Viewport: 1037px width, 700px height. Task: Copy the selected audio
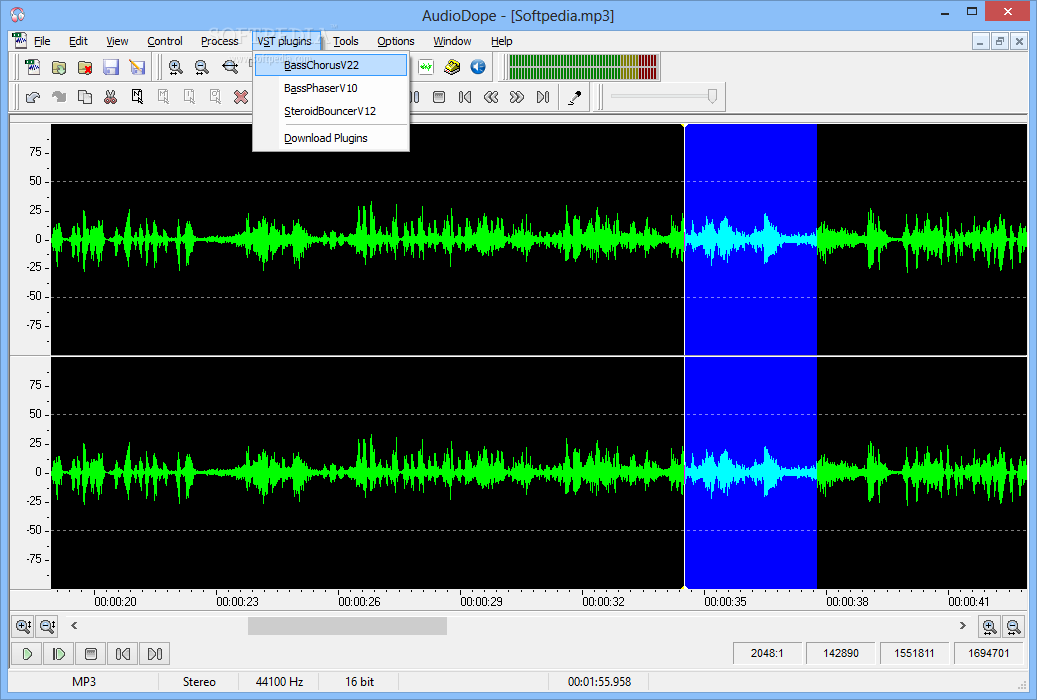(x=85, y=97)
